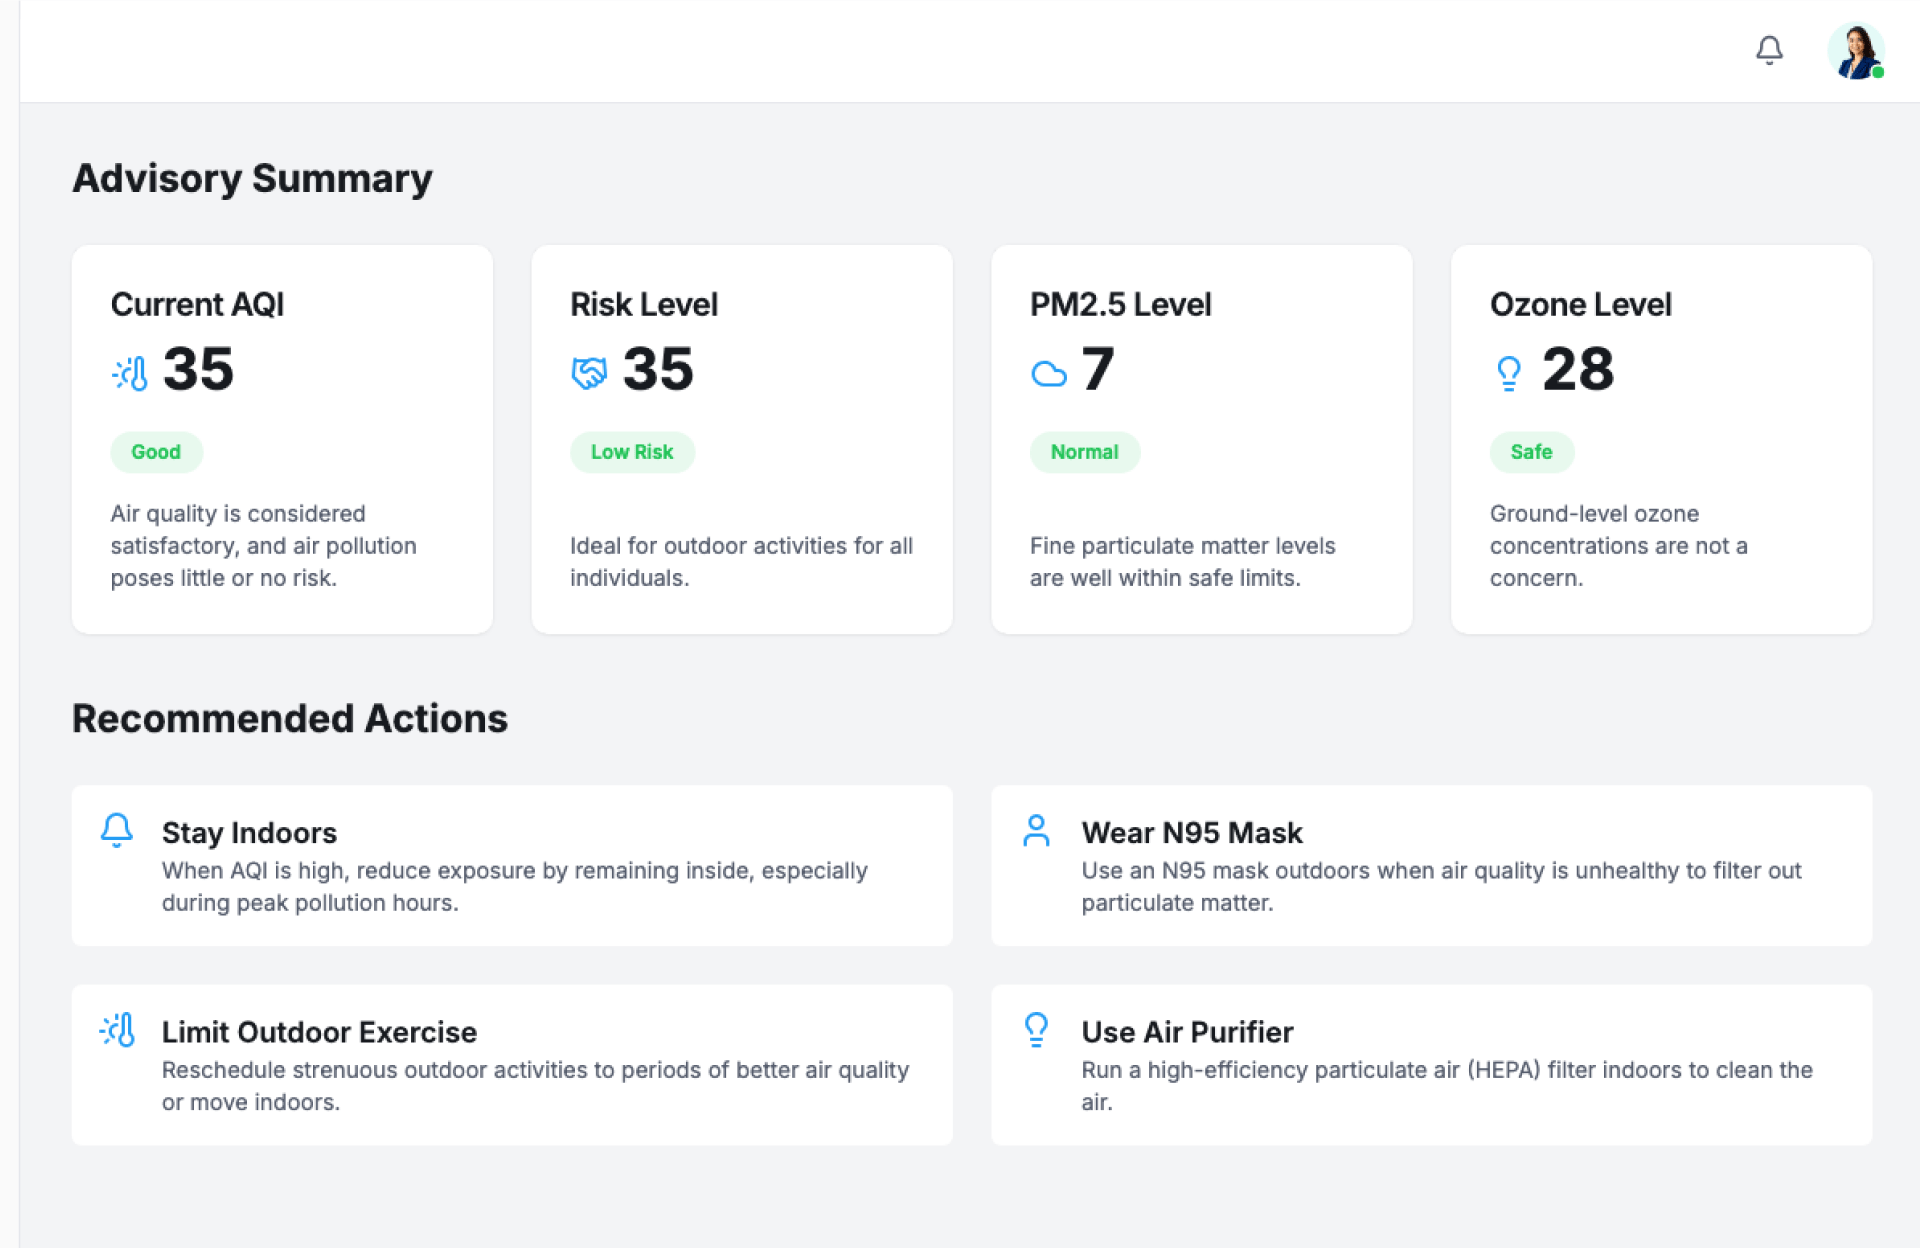Click thermometer icon beside Limit Outdoor Exercise
The width and height of the screenshot is (1920, 1248).
(x=117, y=1030)
